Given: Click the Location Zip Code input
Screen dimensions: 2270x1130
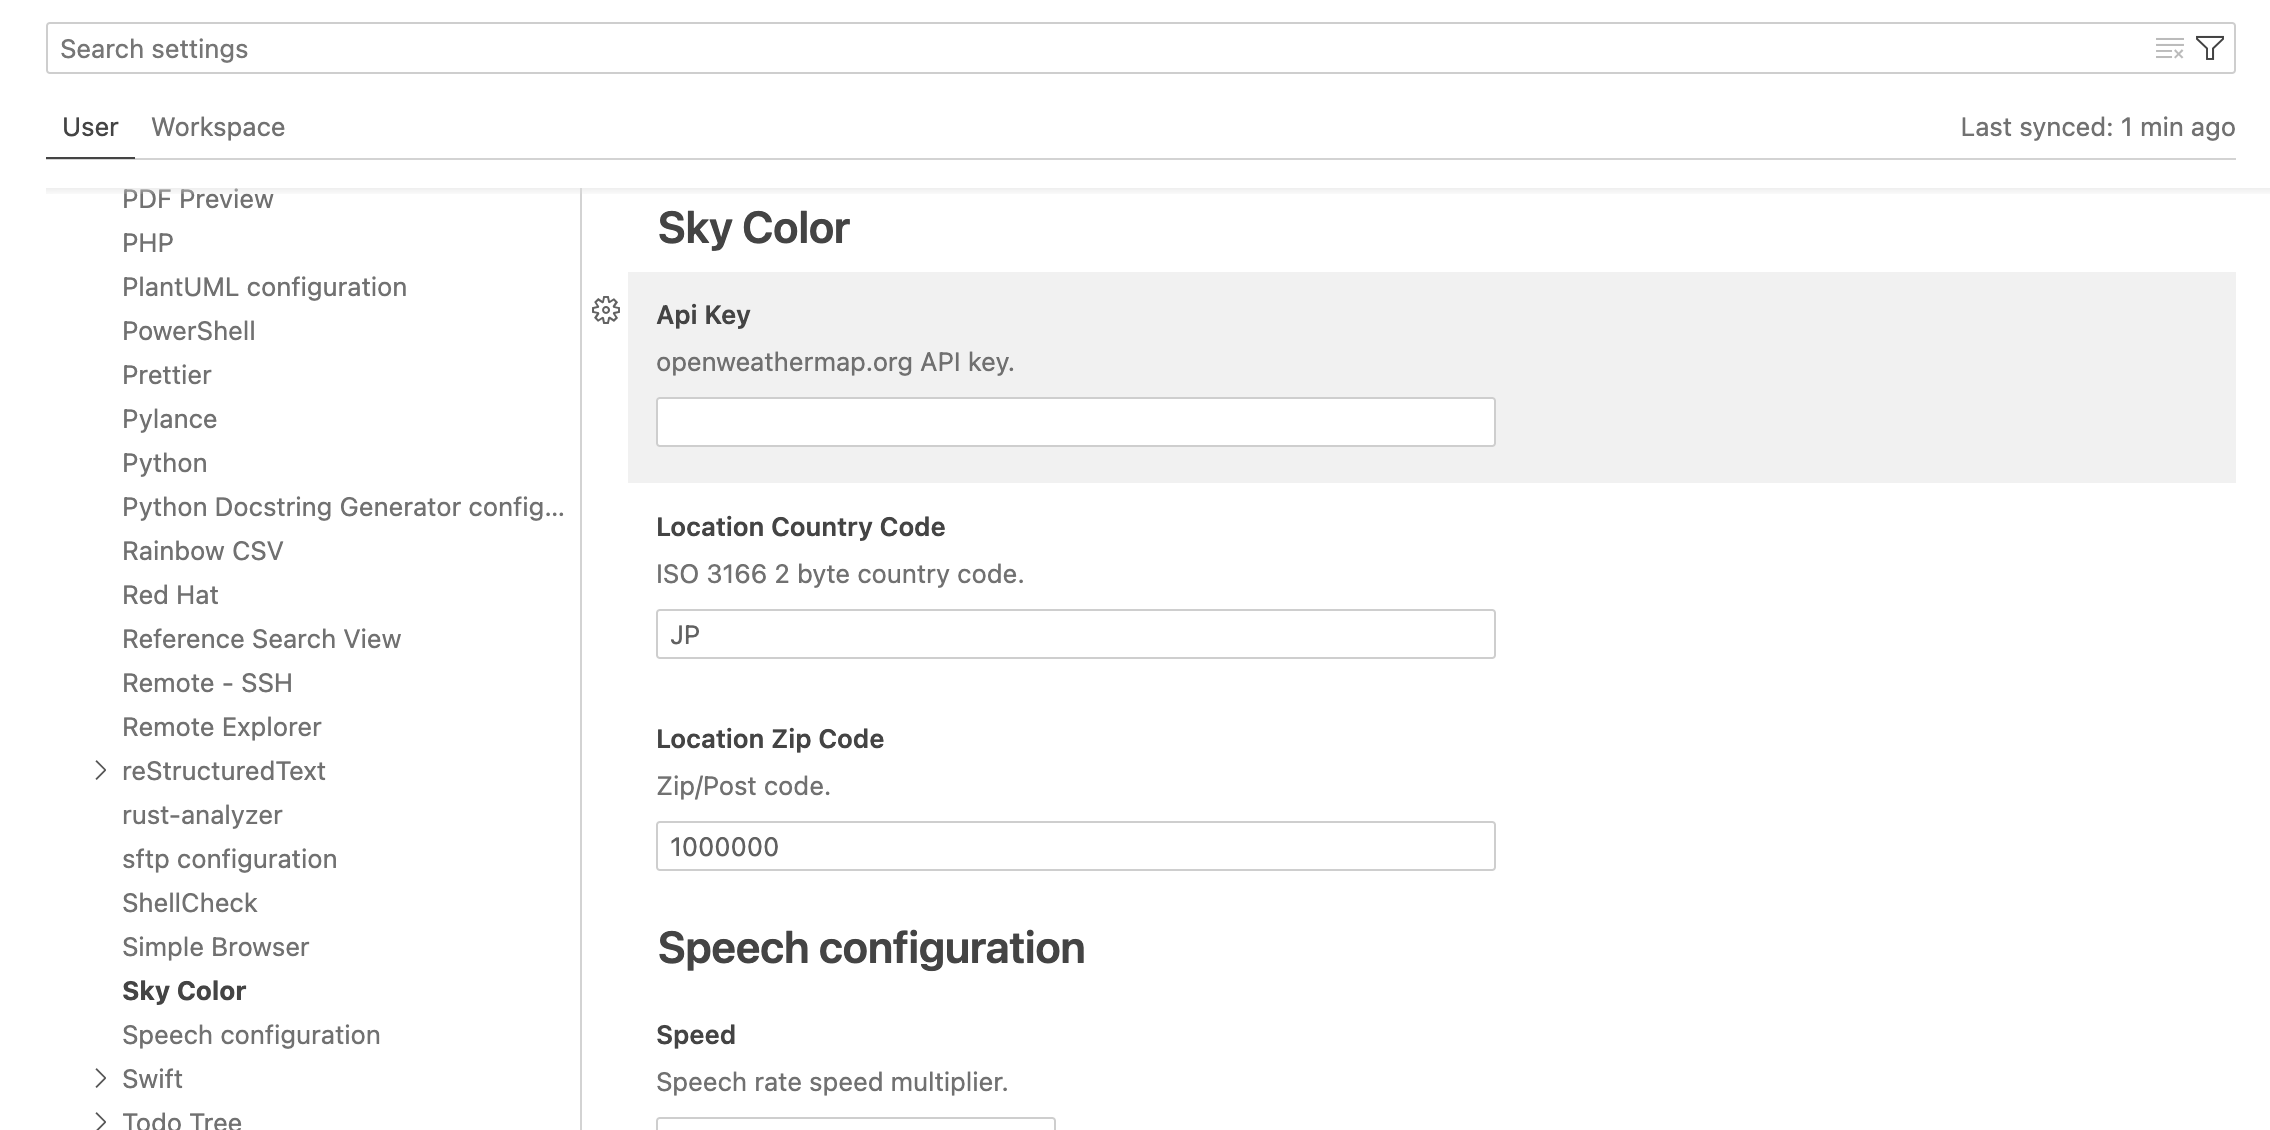Looking at the screenshot, I should coord(1075,846).
